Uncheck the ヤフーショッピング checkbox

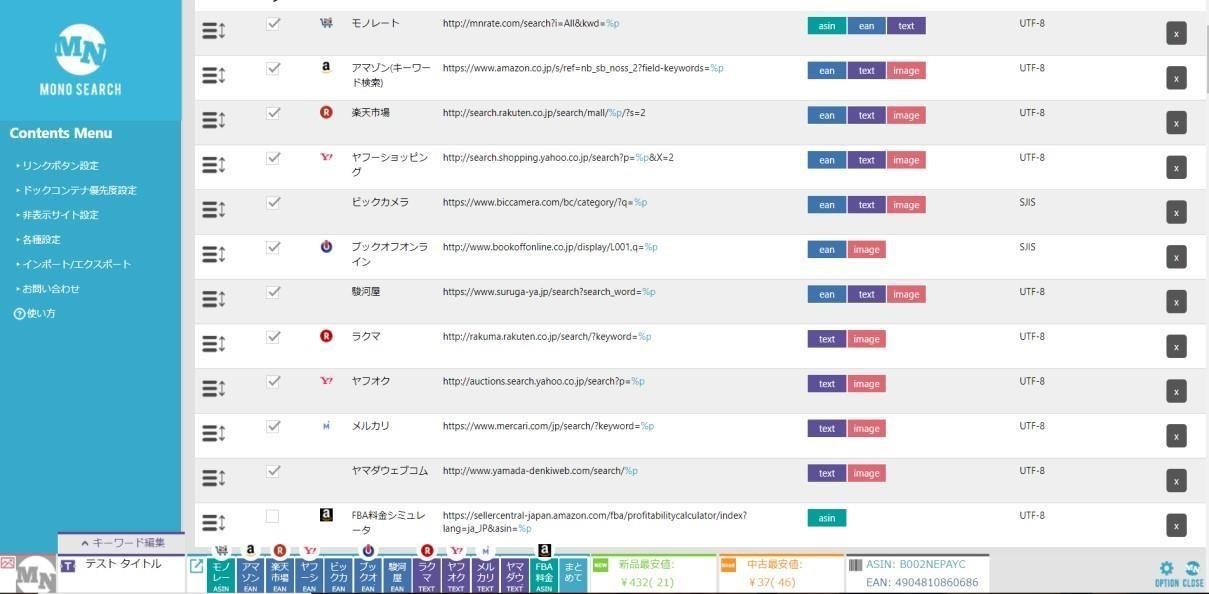272,157
